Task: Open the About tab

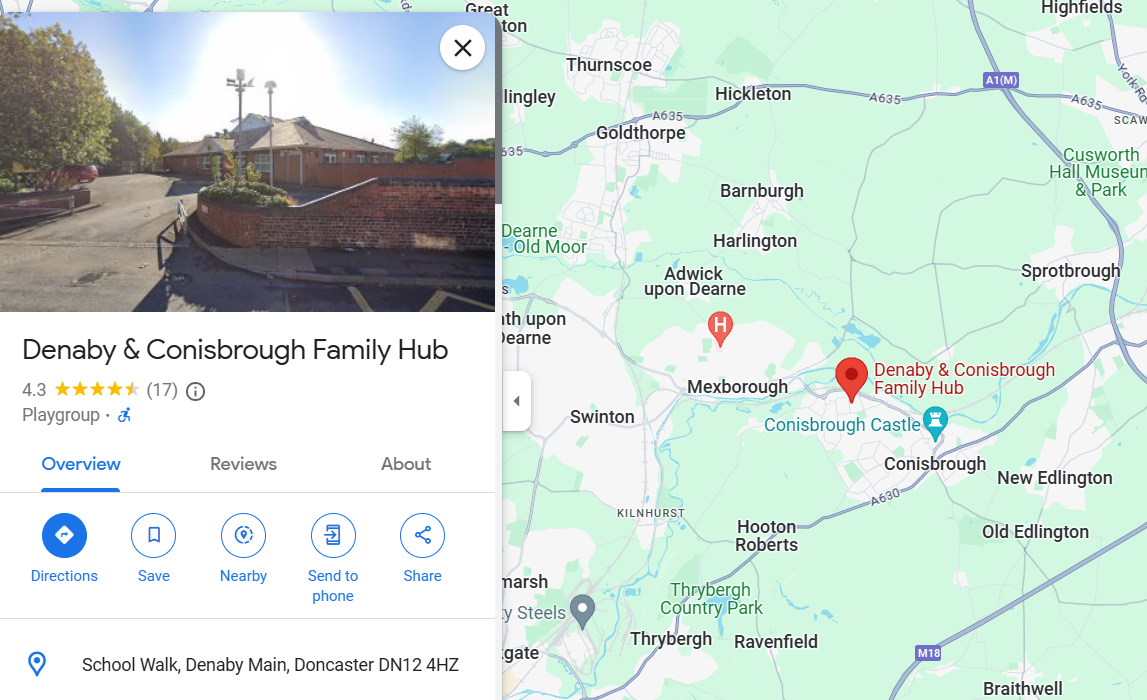Action: pyautogui.click(x=406, y=464)
